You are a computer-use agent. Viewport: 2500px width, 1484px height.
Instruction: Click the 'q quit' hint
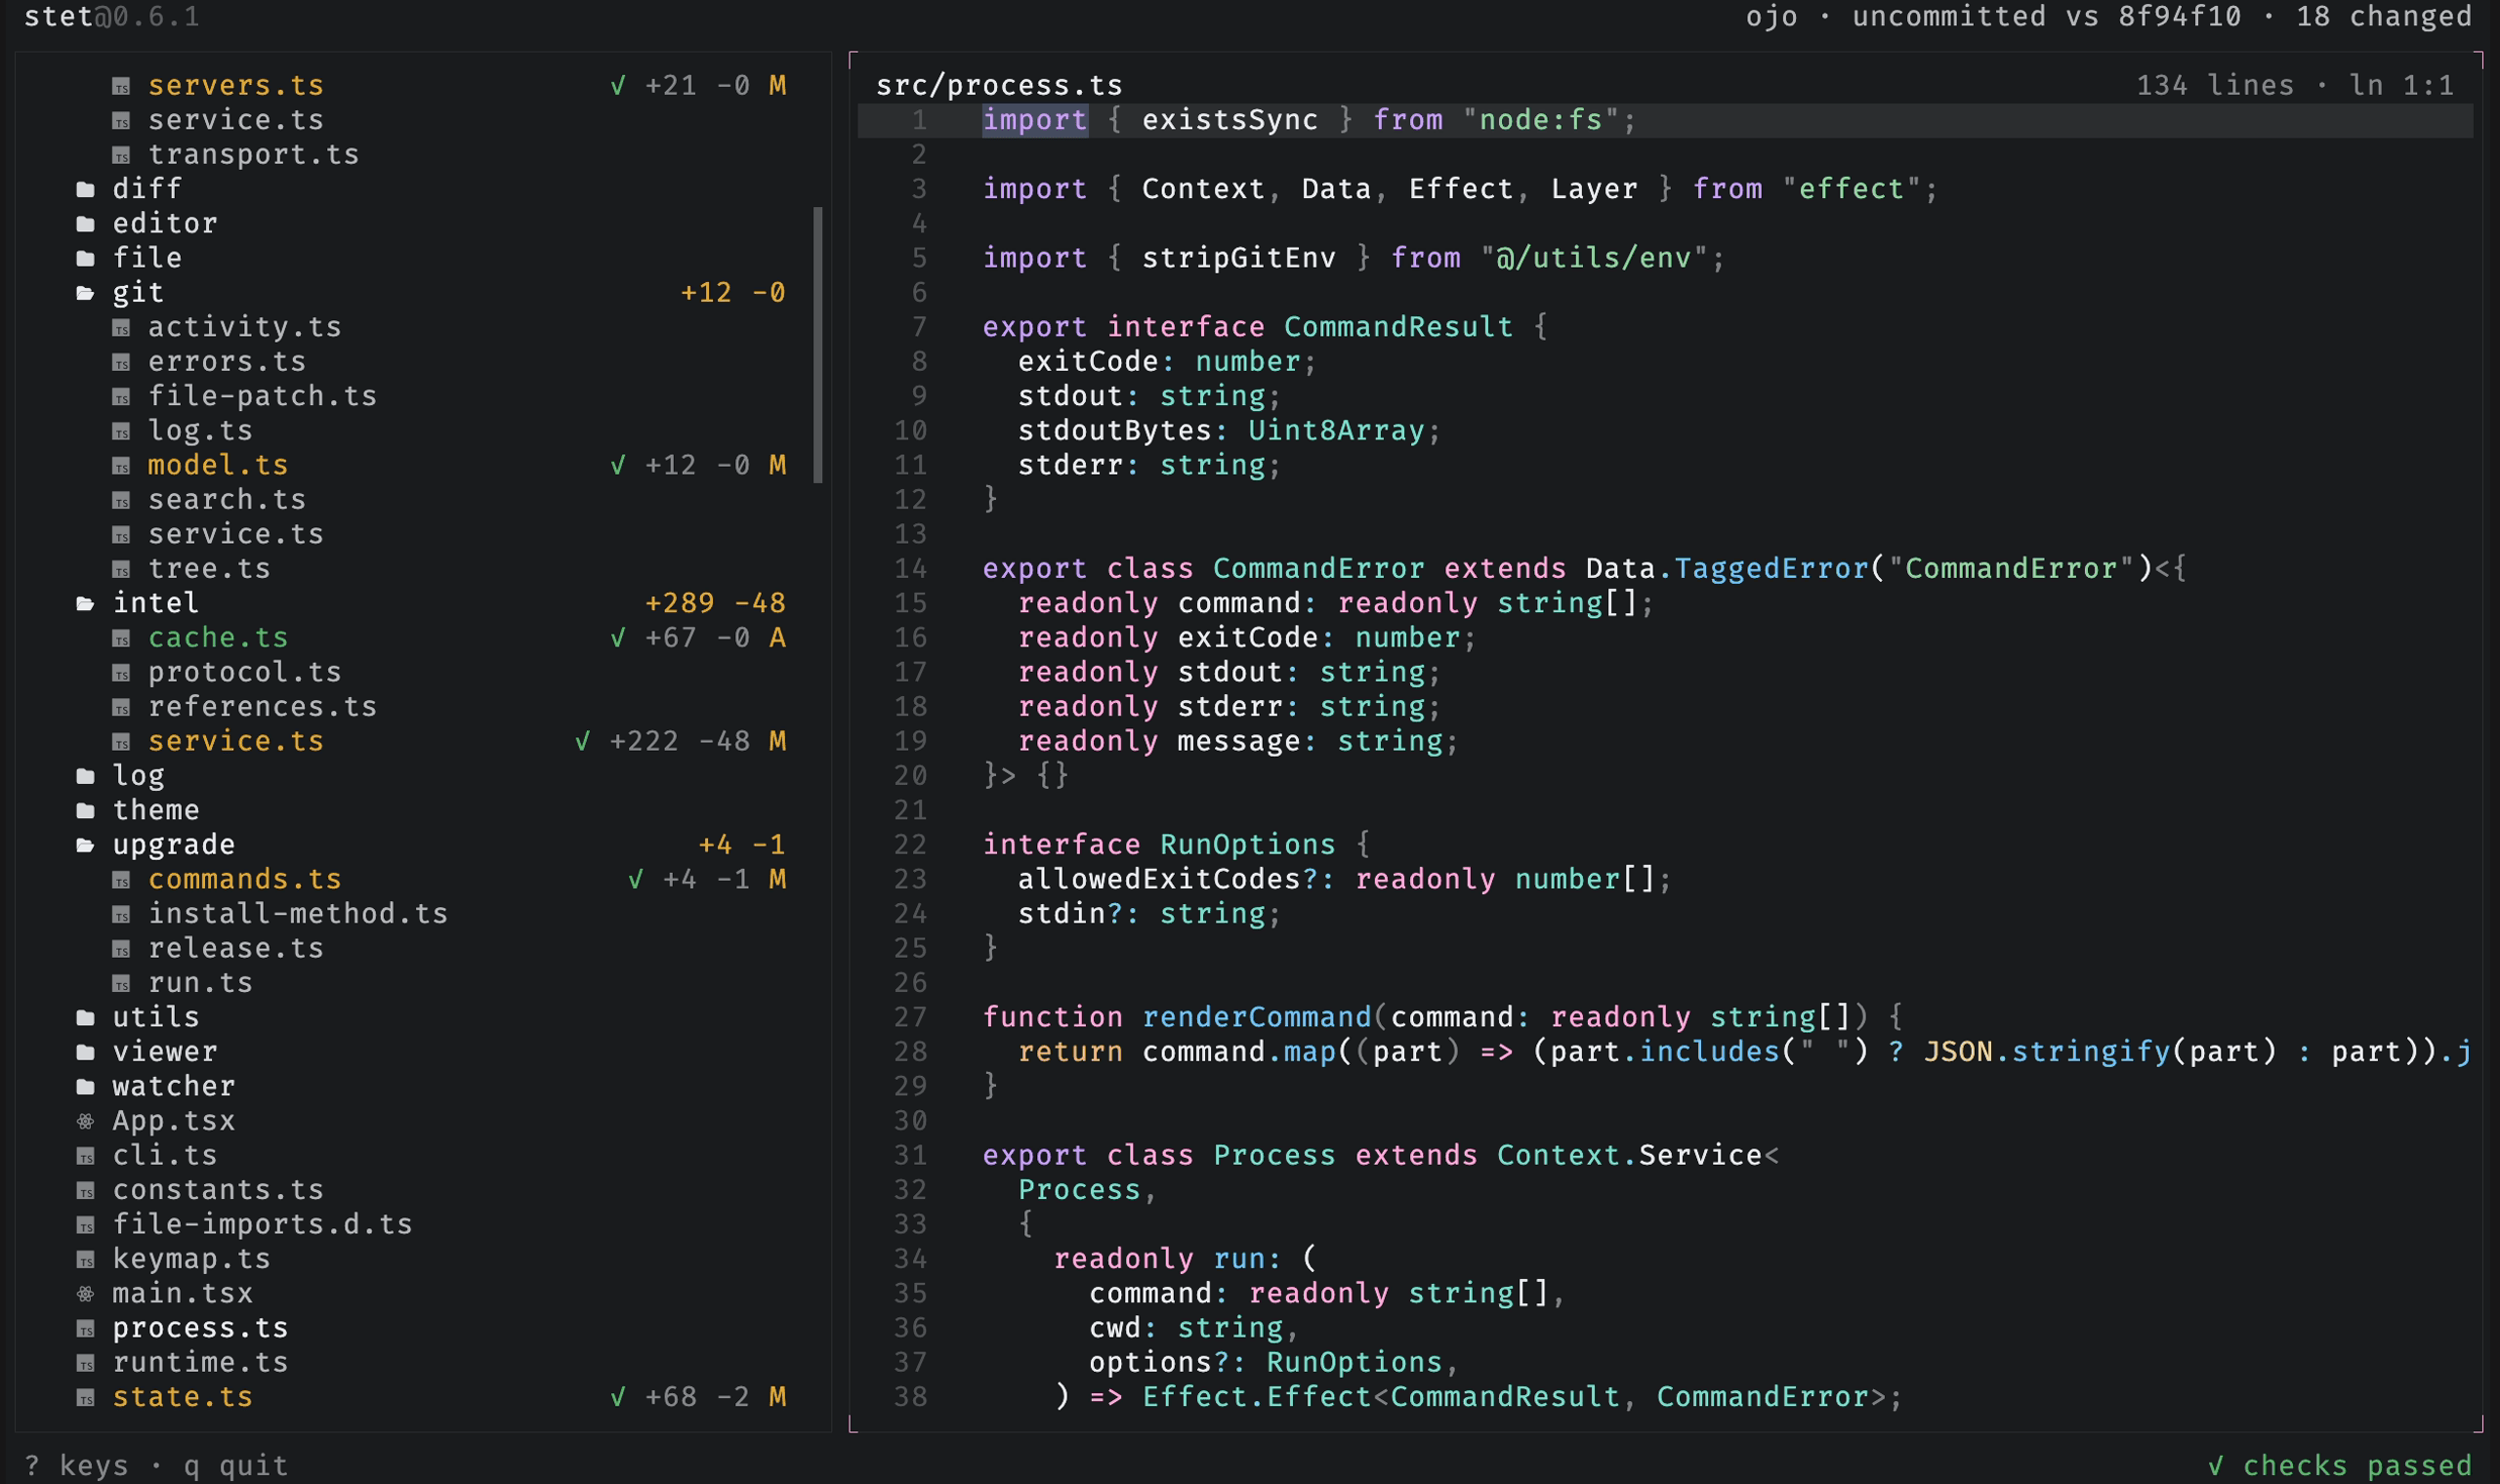[x=236, y=1466]
